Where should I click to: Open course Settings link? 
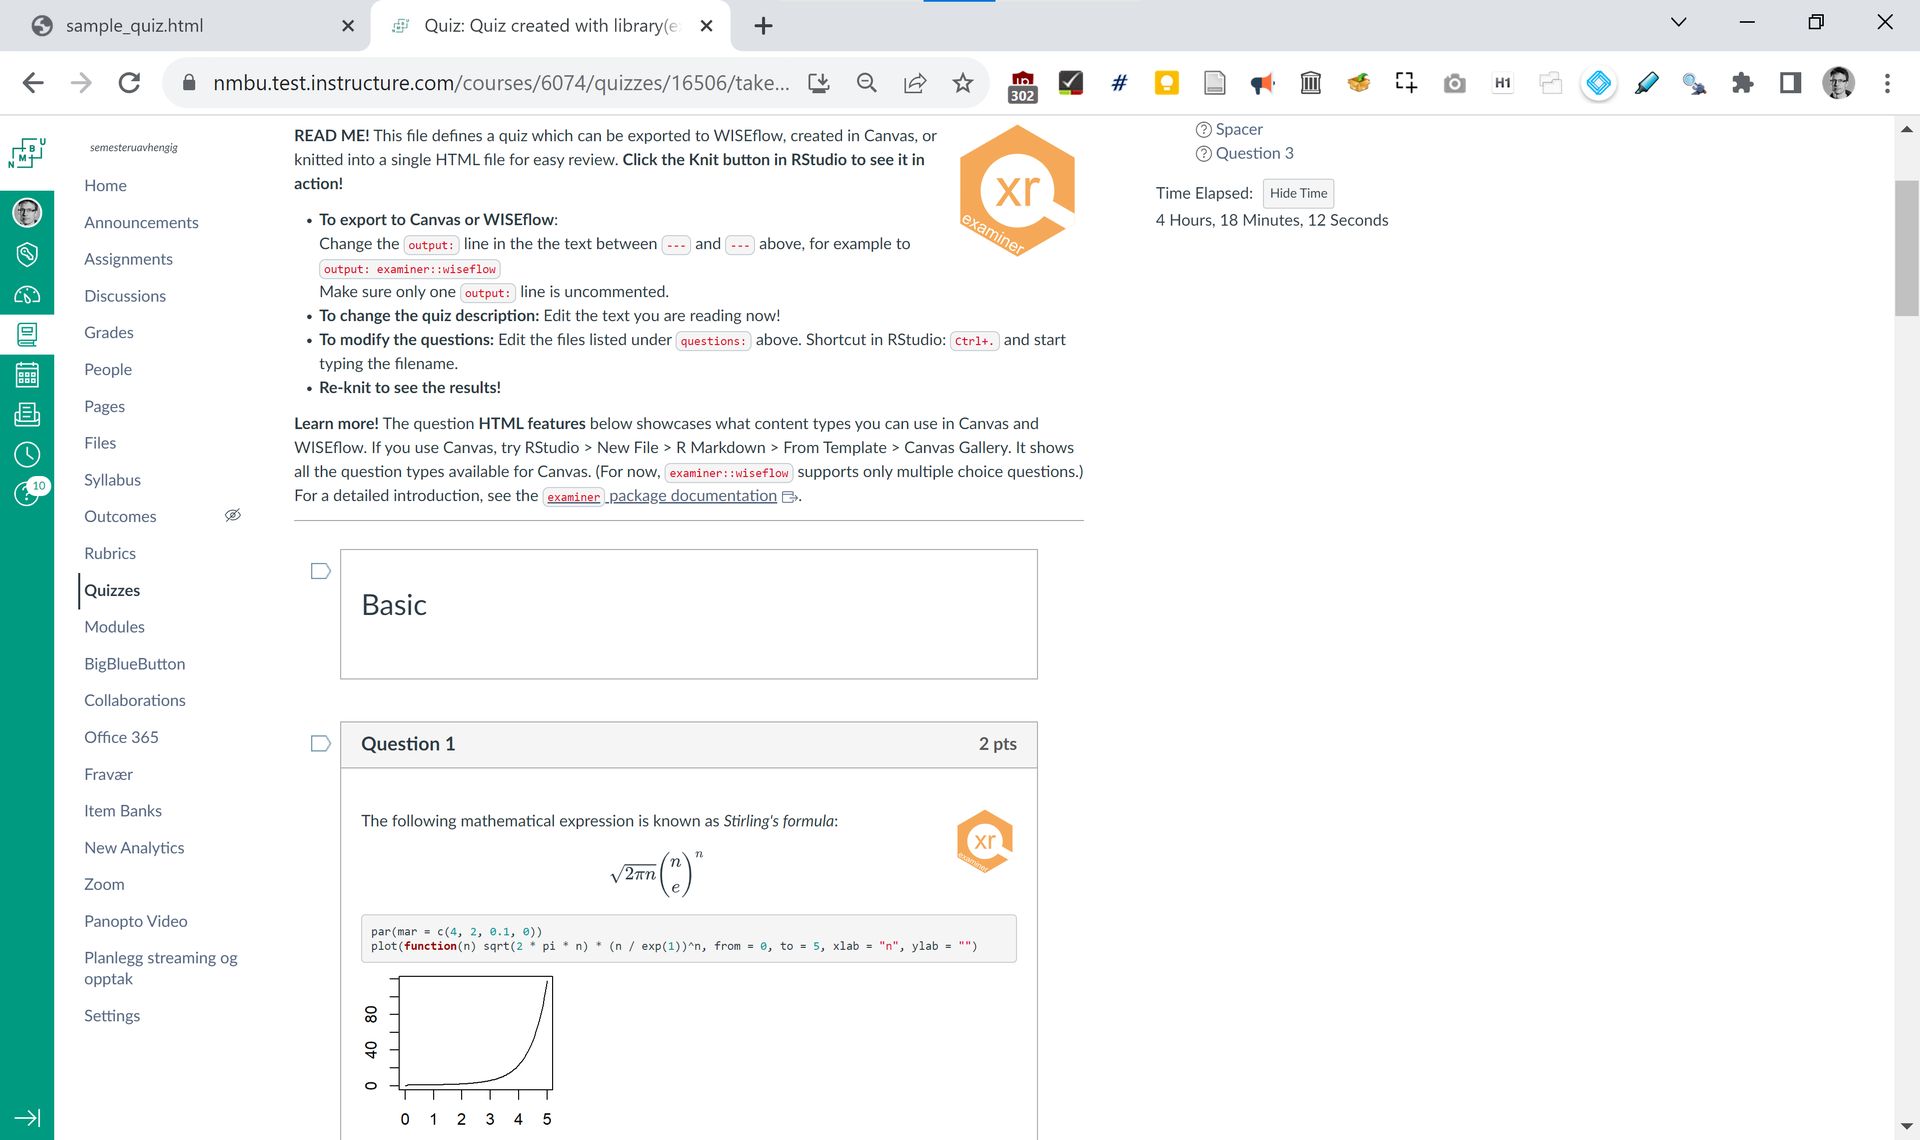[112, 1015]
